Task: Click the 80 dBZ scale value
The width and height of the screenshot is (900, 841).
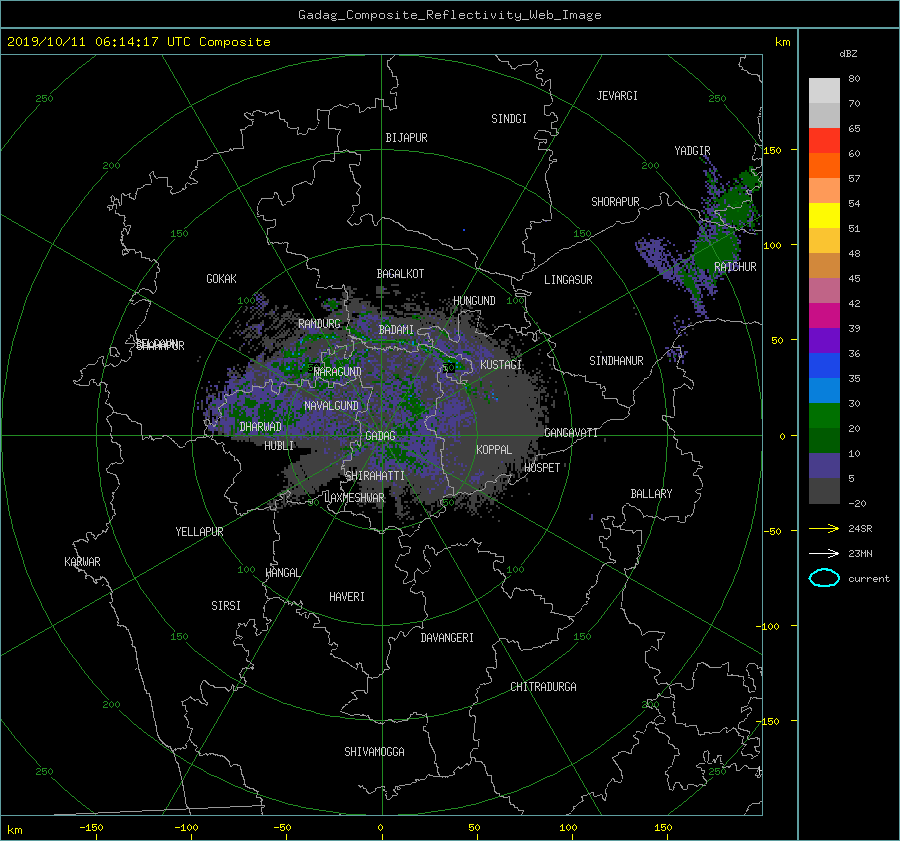Action: point(854,79)
